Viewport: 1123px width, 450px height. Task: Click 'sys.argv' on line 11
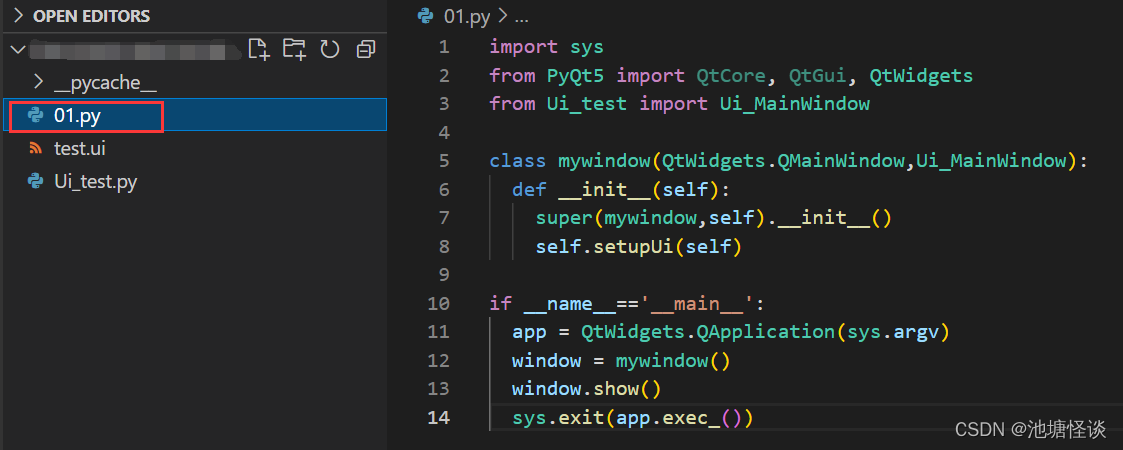pos(892,332)
